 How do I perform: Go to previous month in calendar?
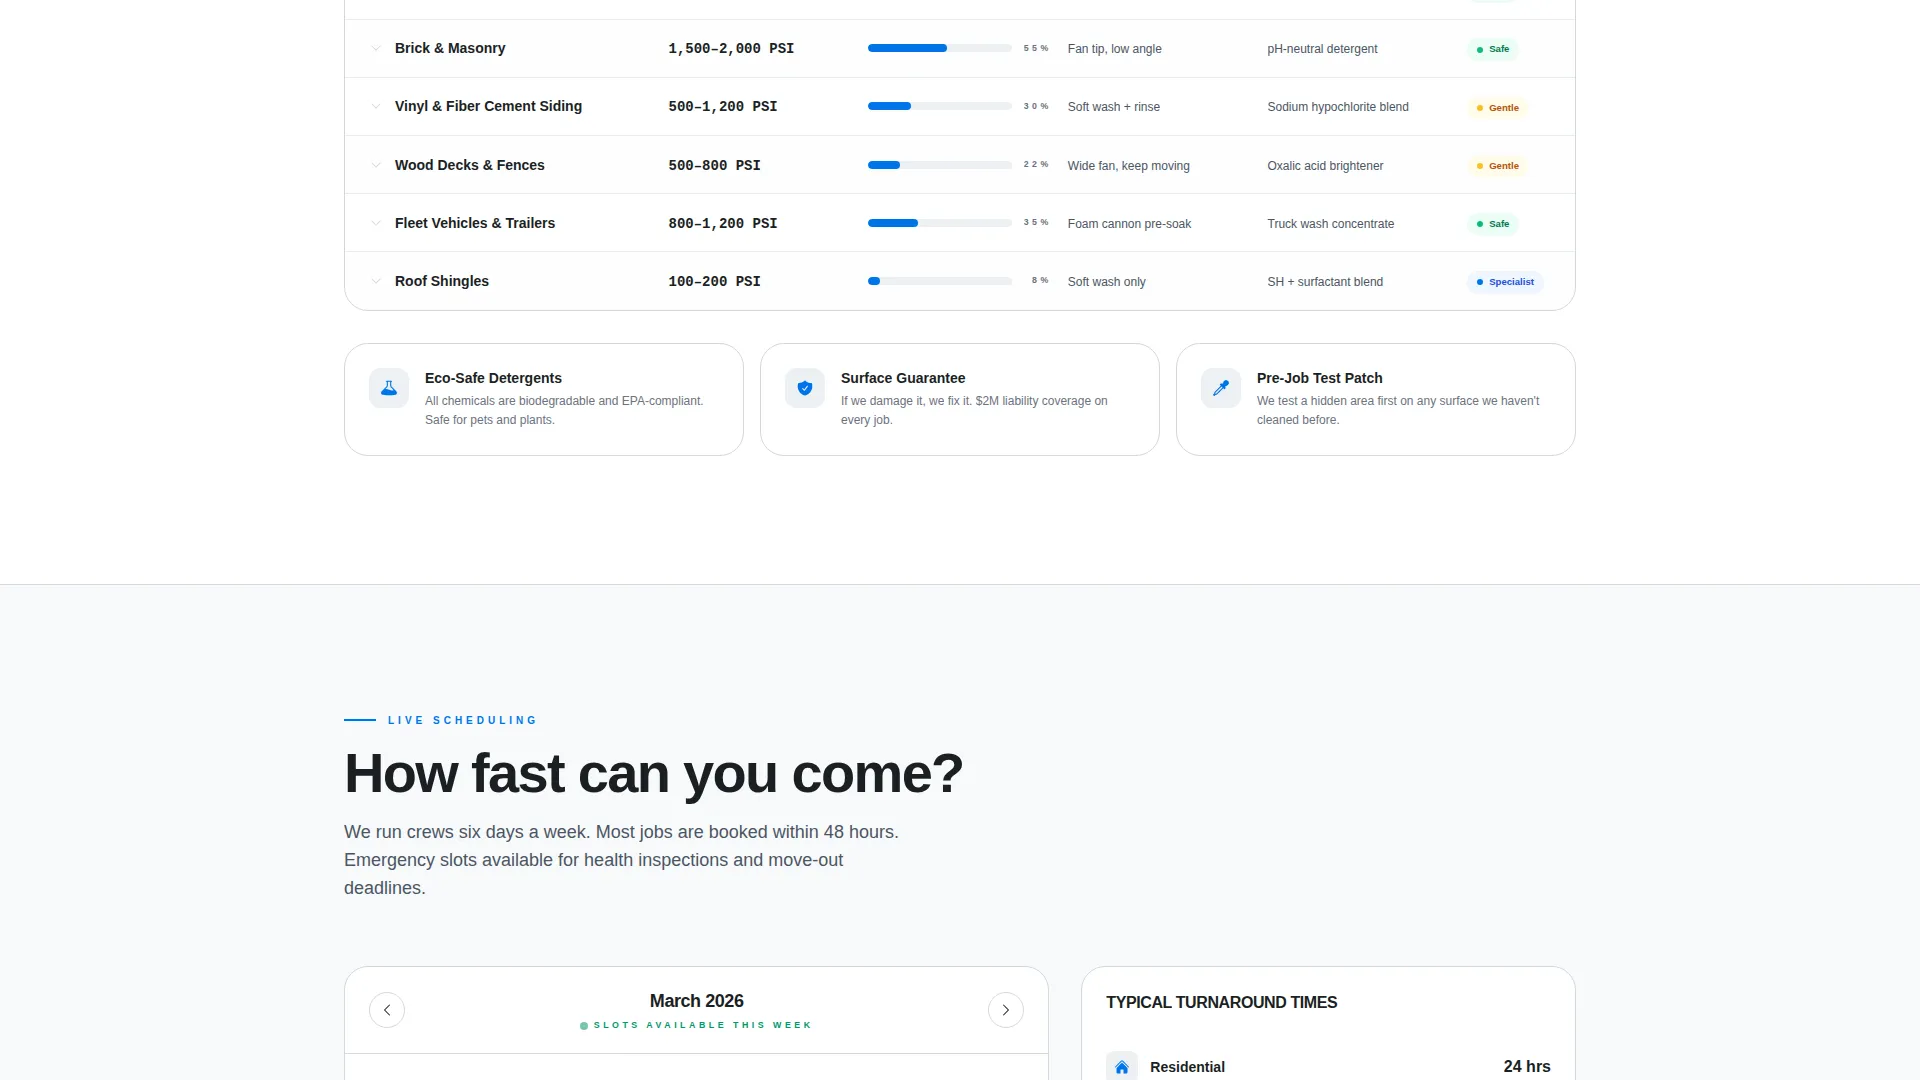click(x=387, y=1010)
